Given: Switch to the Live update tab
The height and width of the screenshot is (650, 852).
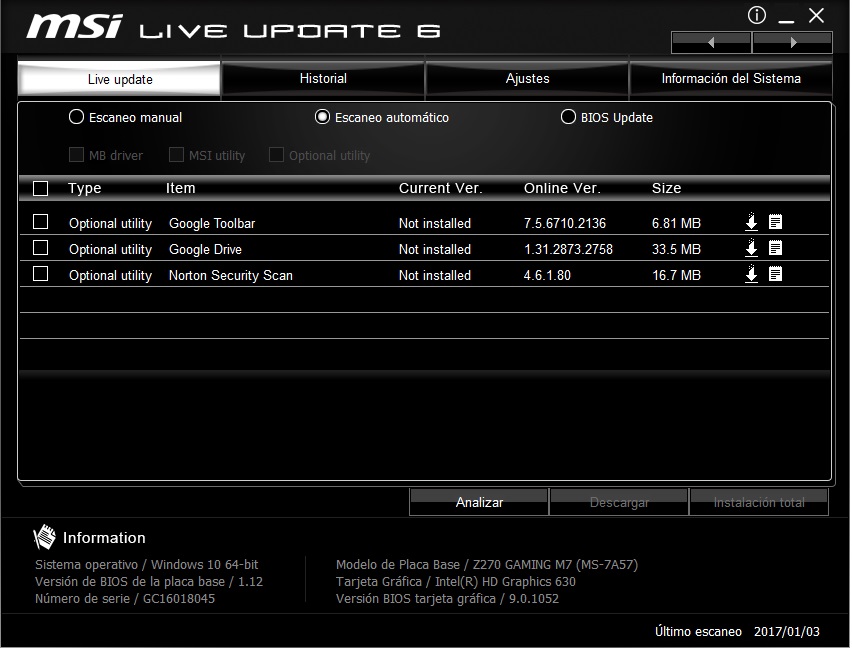Looking at the screenshot, I should click(120, 79).
